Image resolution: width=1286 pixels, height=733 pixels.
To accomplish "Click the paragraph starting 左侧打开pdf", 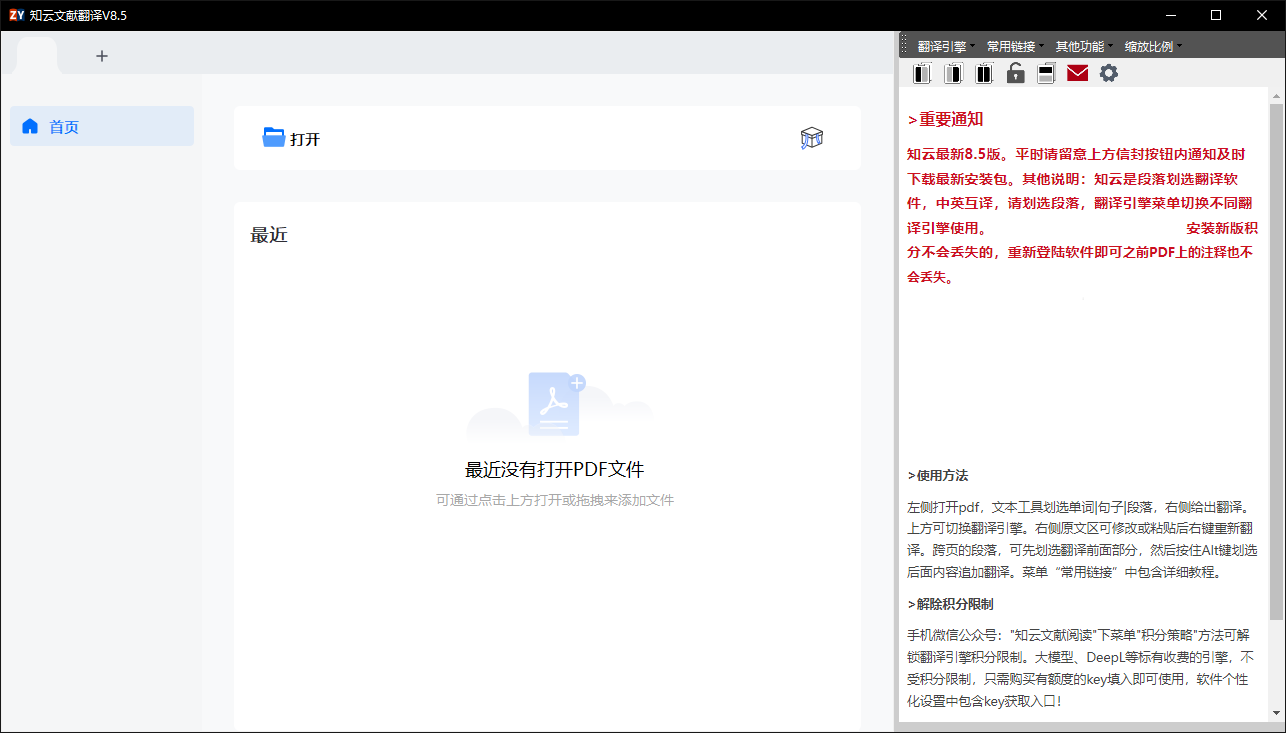I will coord(1082,540).
